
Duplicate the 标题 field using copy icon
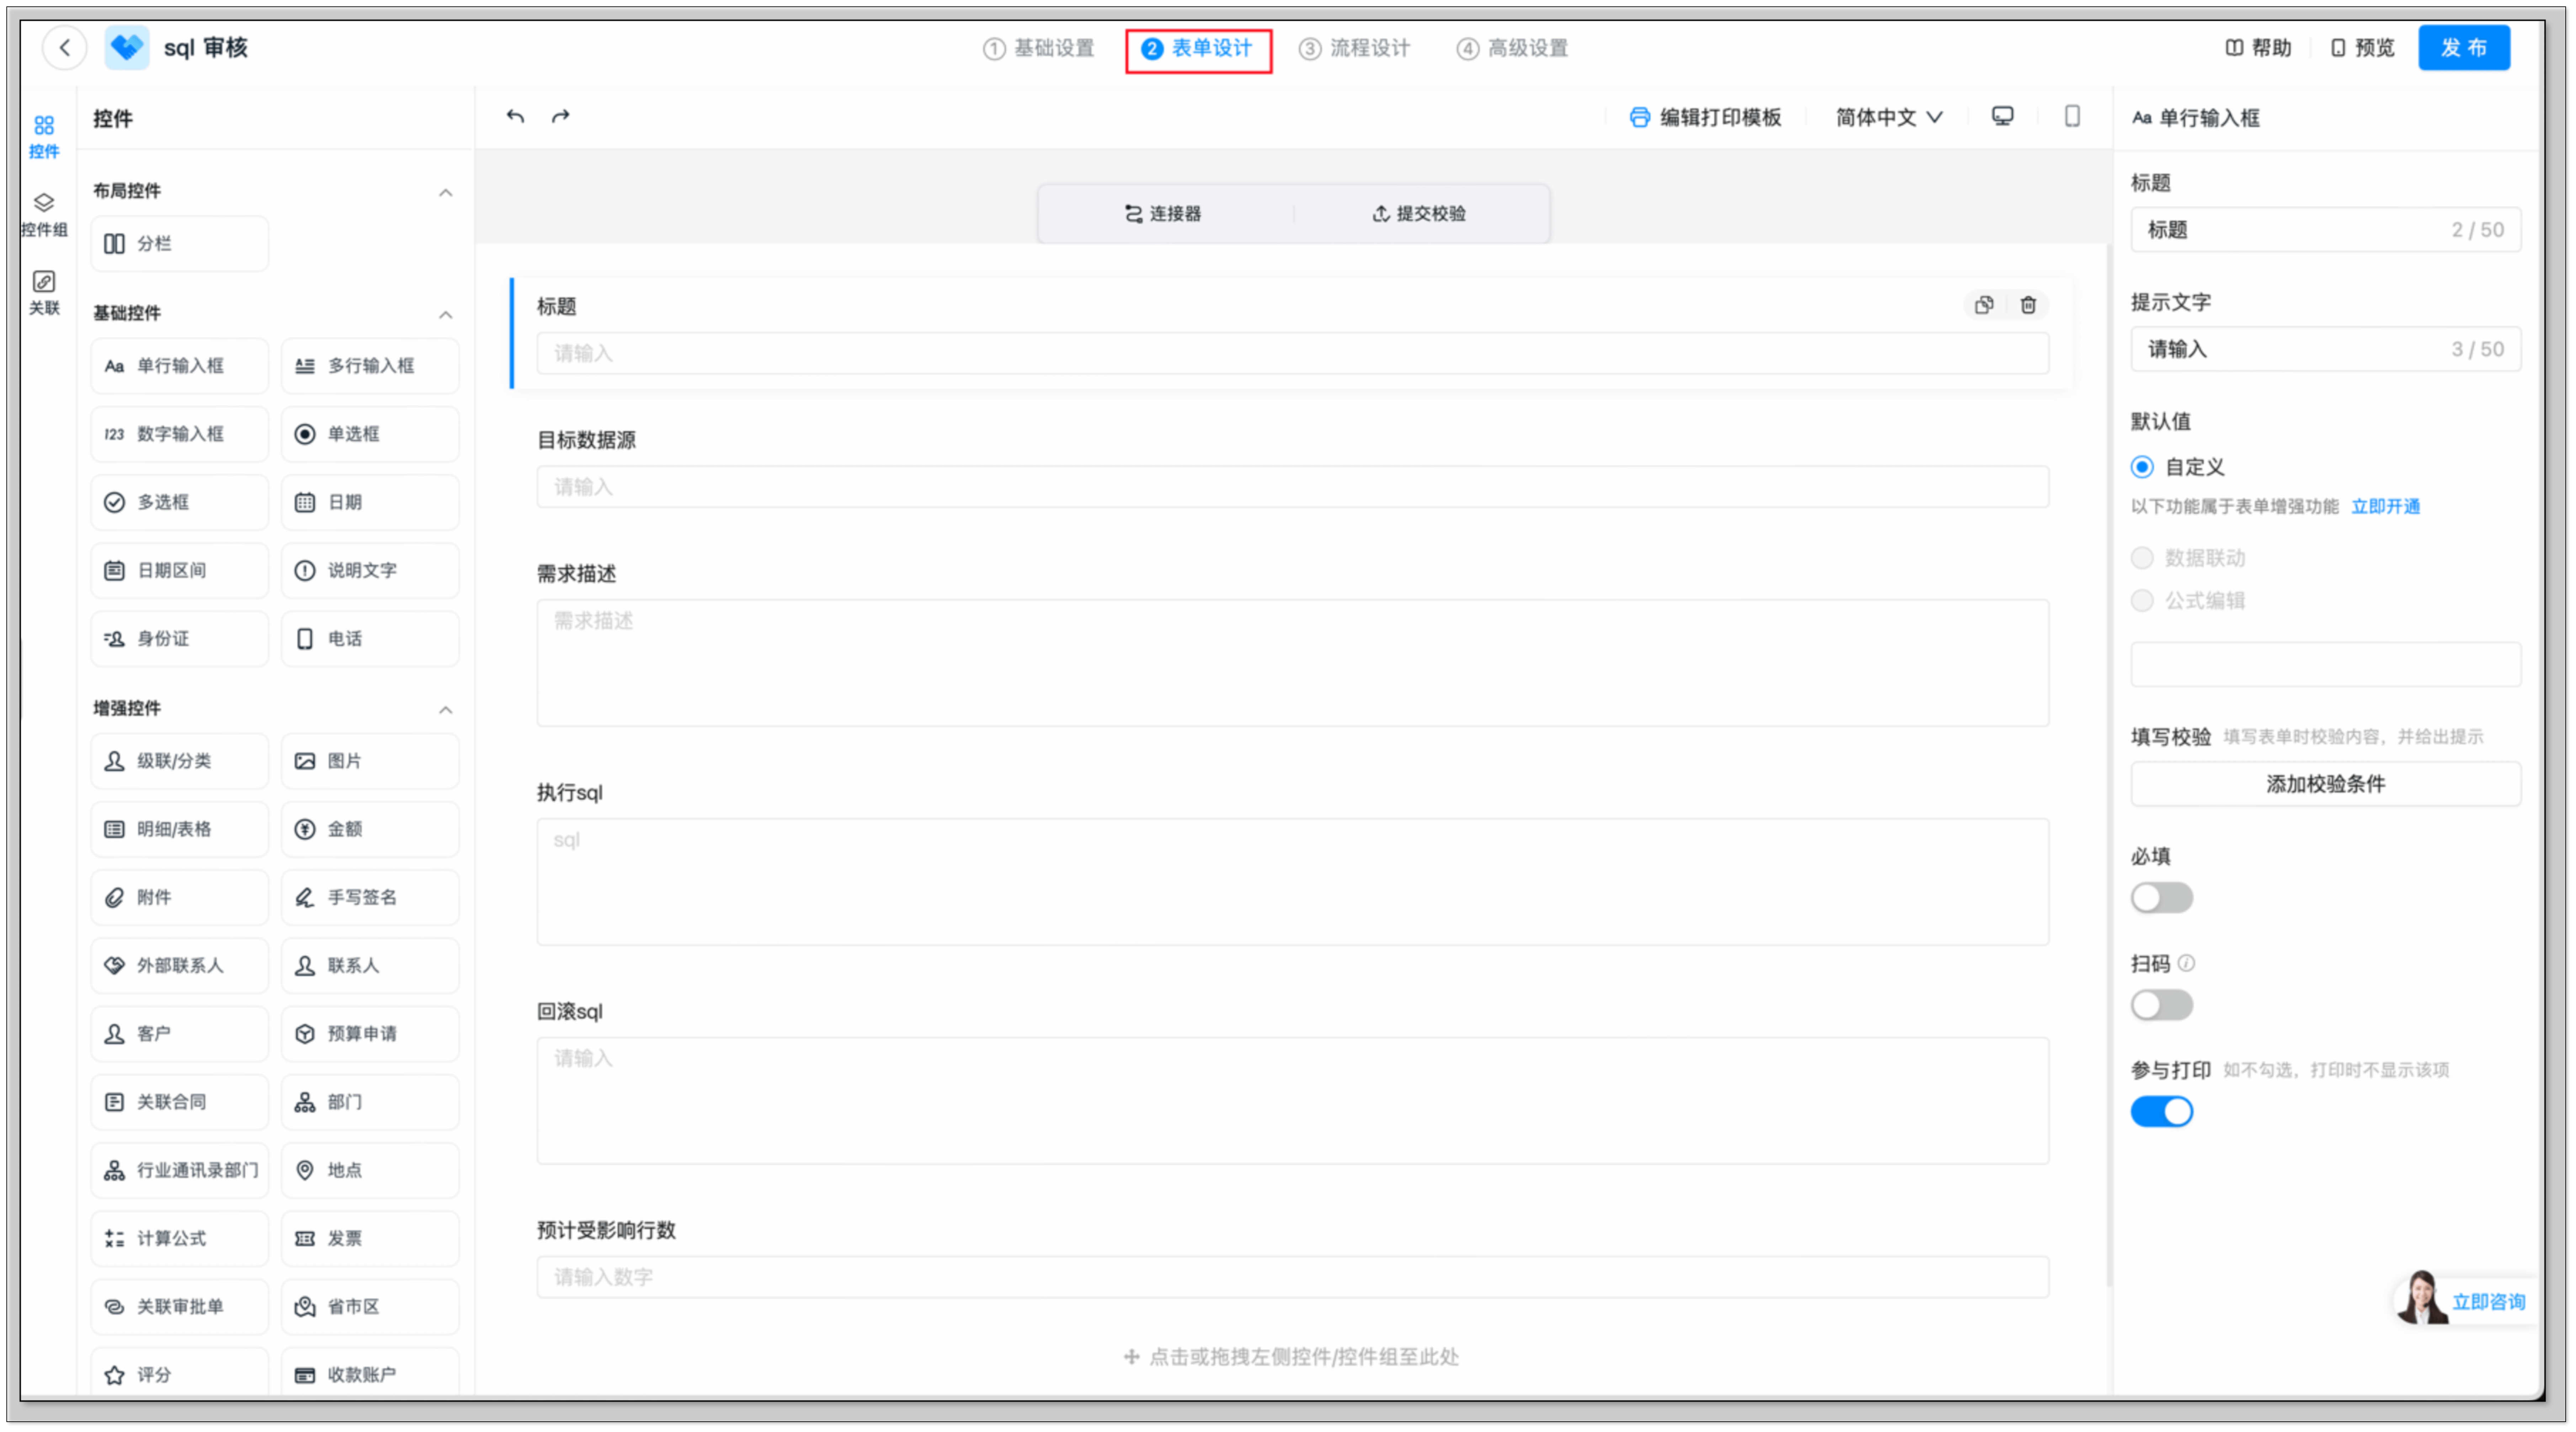pyautogui.click(x=1984, y=305)
